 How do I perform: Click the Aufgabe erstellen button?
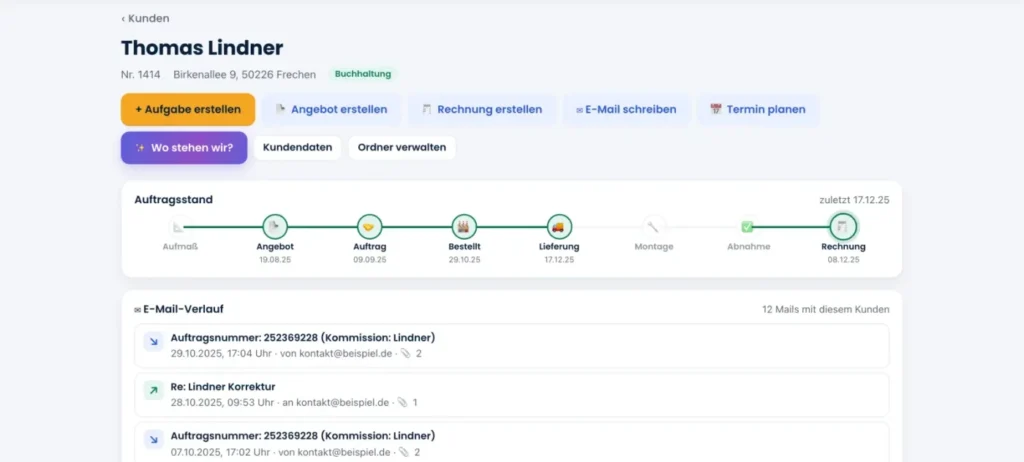pyautogui.click(x=188, y=110)
